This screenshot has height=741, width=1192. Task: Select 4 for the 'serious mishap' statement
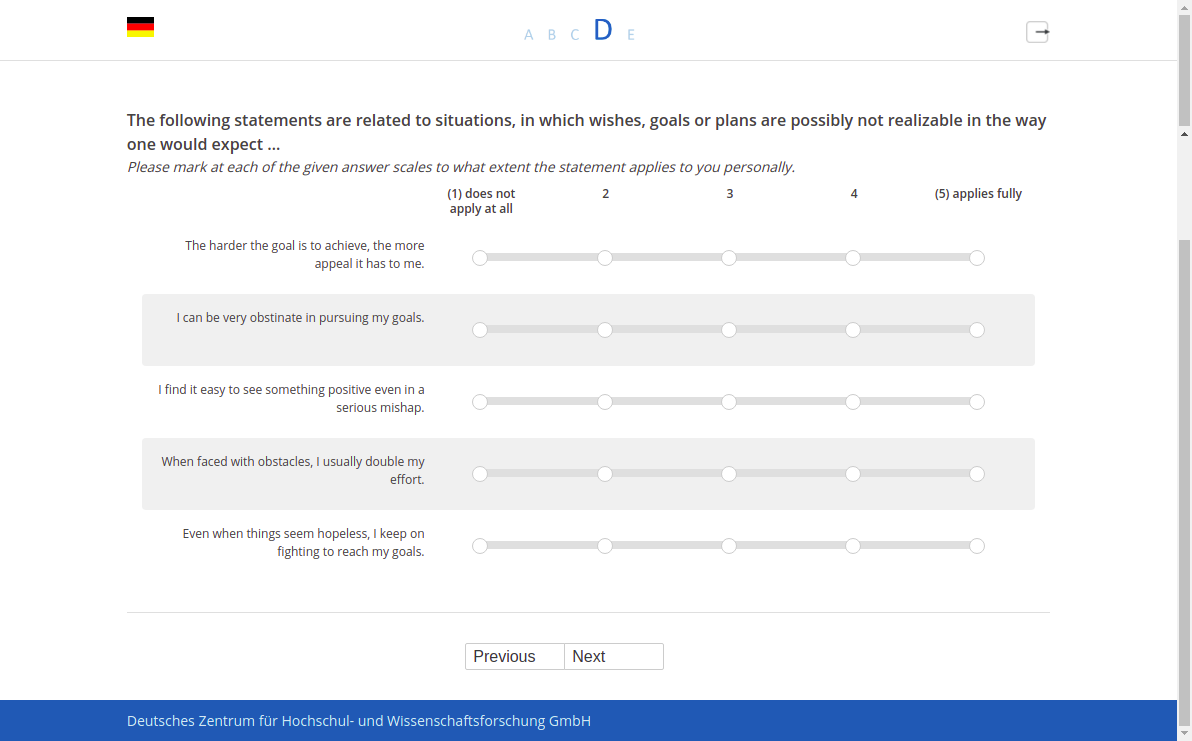tap(853, 402)
